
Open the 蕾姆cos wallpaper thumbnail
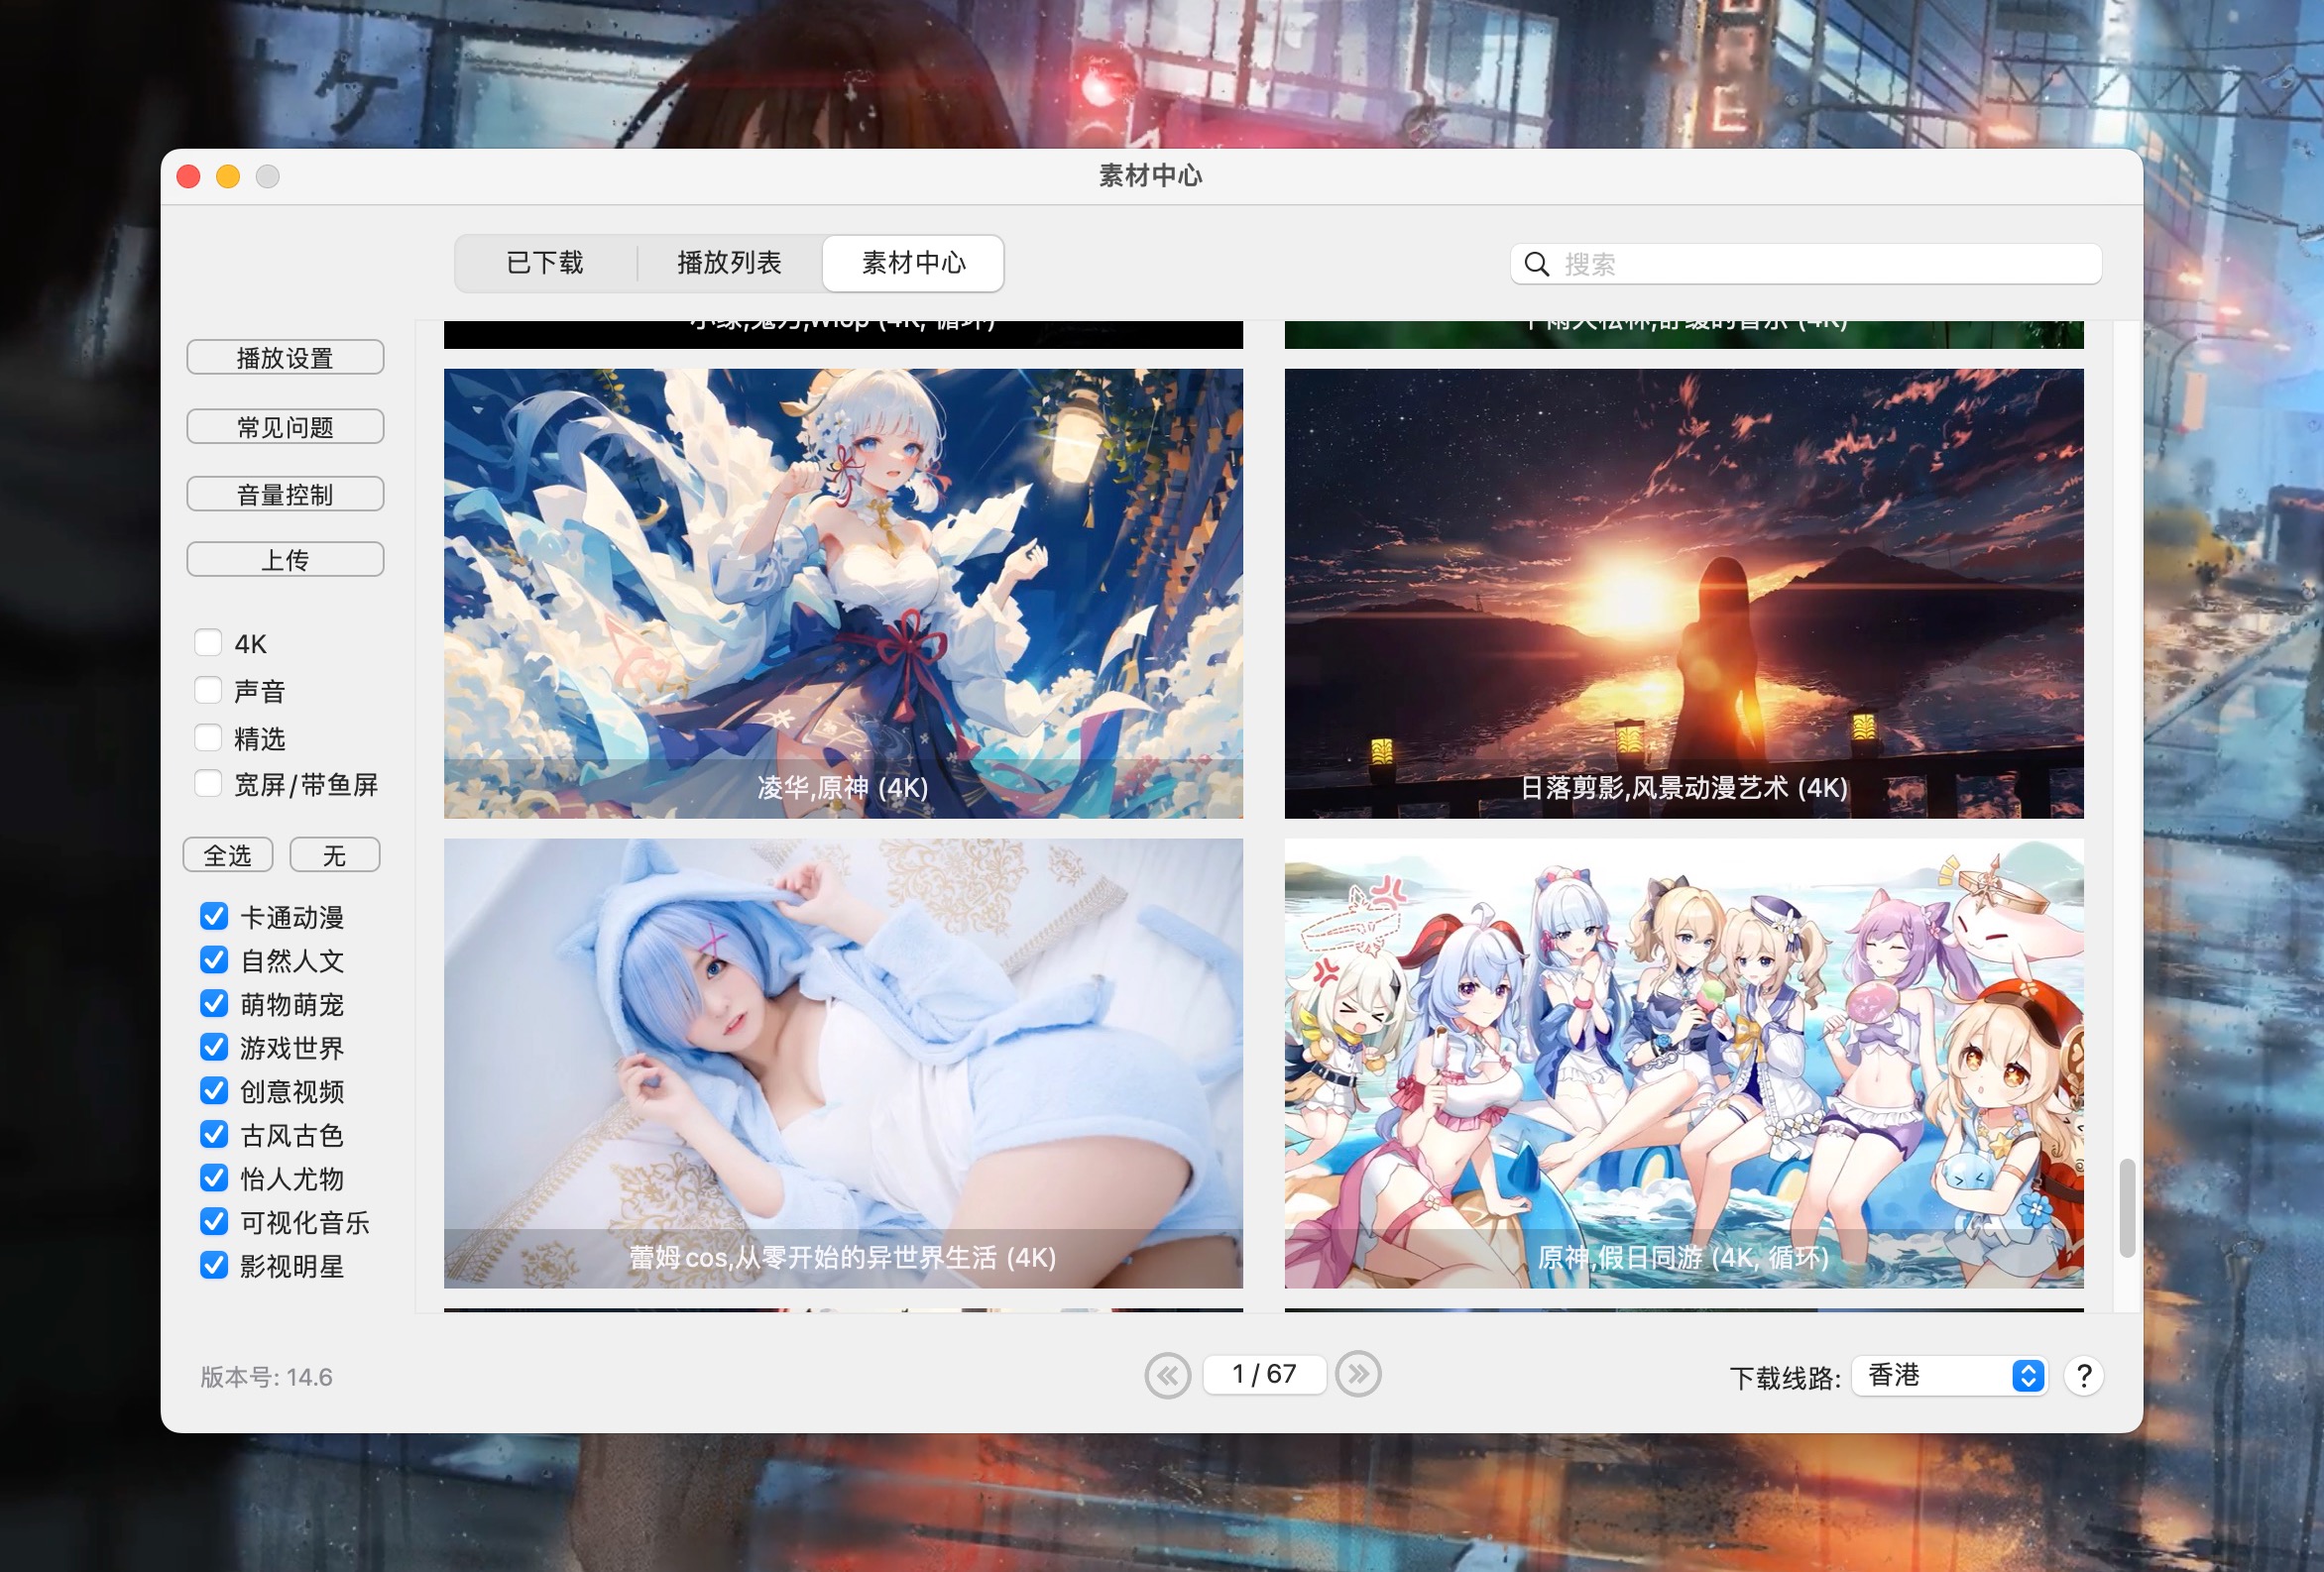pyautogui.click(x=843, y=1063)
